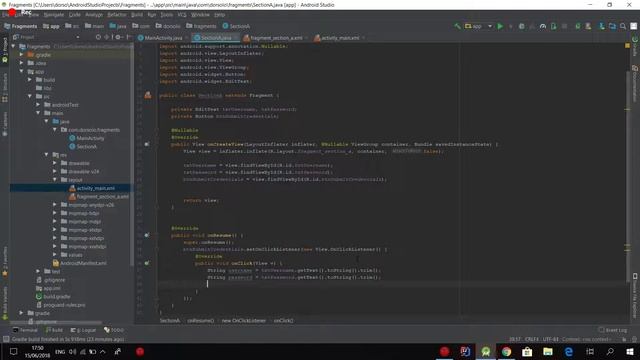
Task: Run the app with the green play button
Action: coord(500,26)
